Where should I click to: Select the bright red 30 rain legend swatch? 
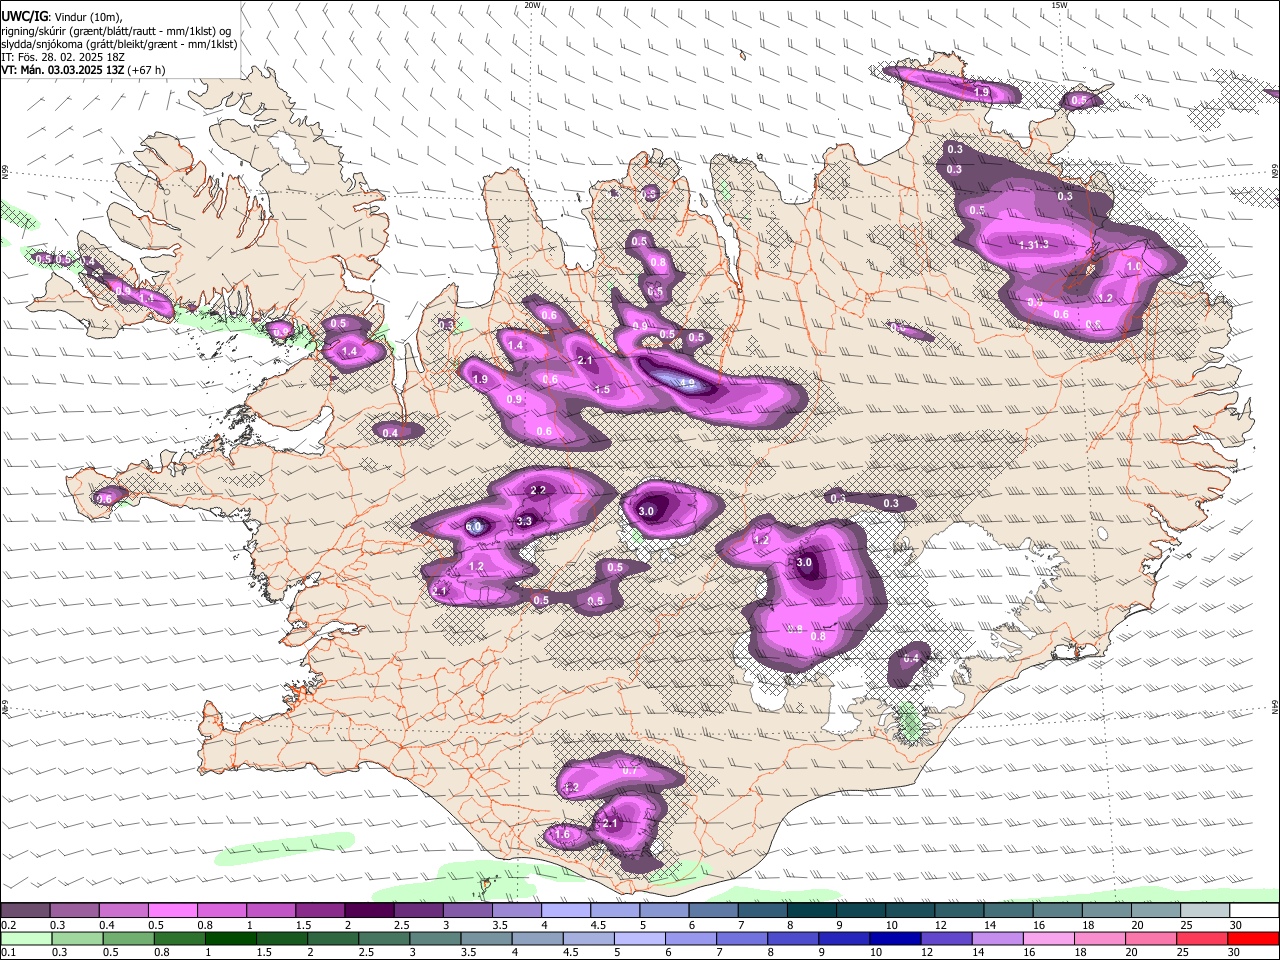pos(1253,939)
